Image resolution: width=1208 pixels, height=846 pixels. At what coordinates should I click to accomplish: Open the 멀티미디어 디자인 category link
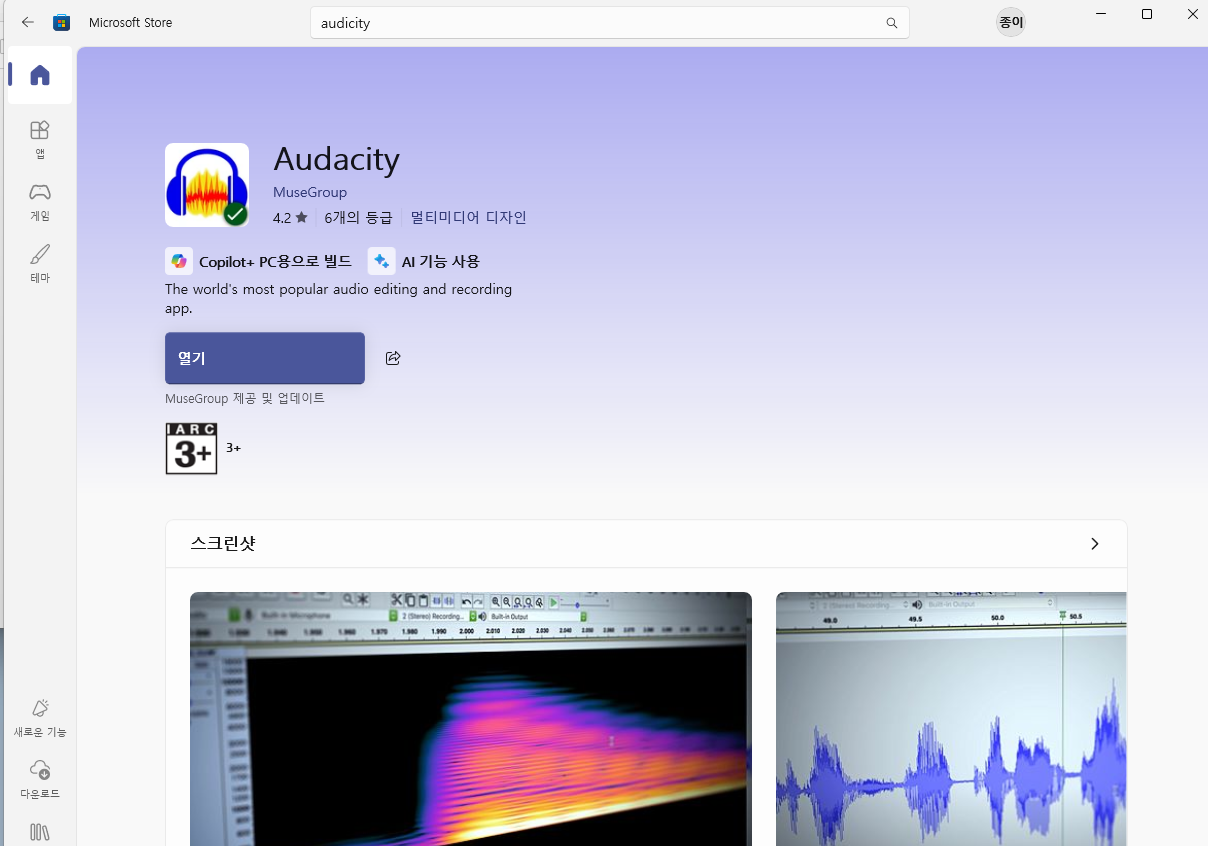[x=469, y=217]
